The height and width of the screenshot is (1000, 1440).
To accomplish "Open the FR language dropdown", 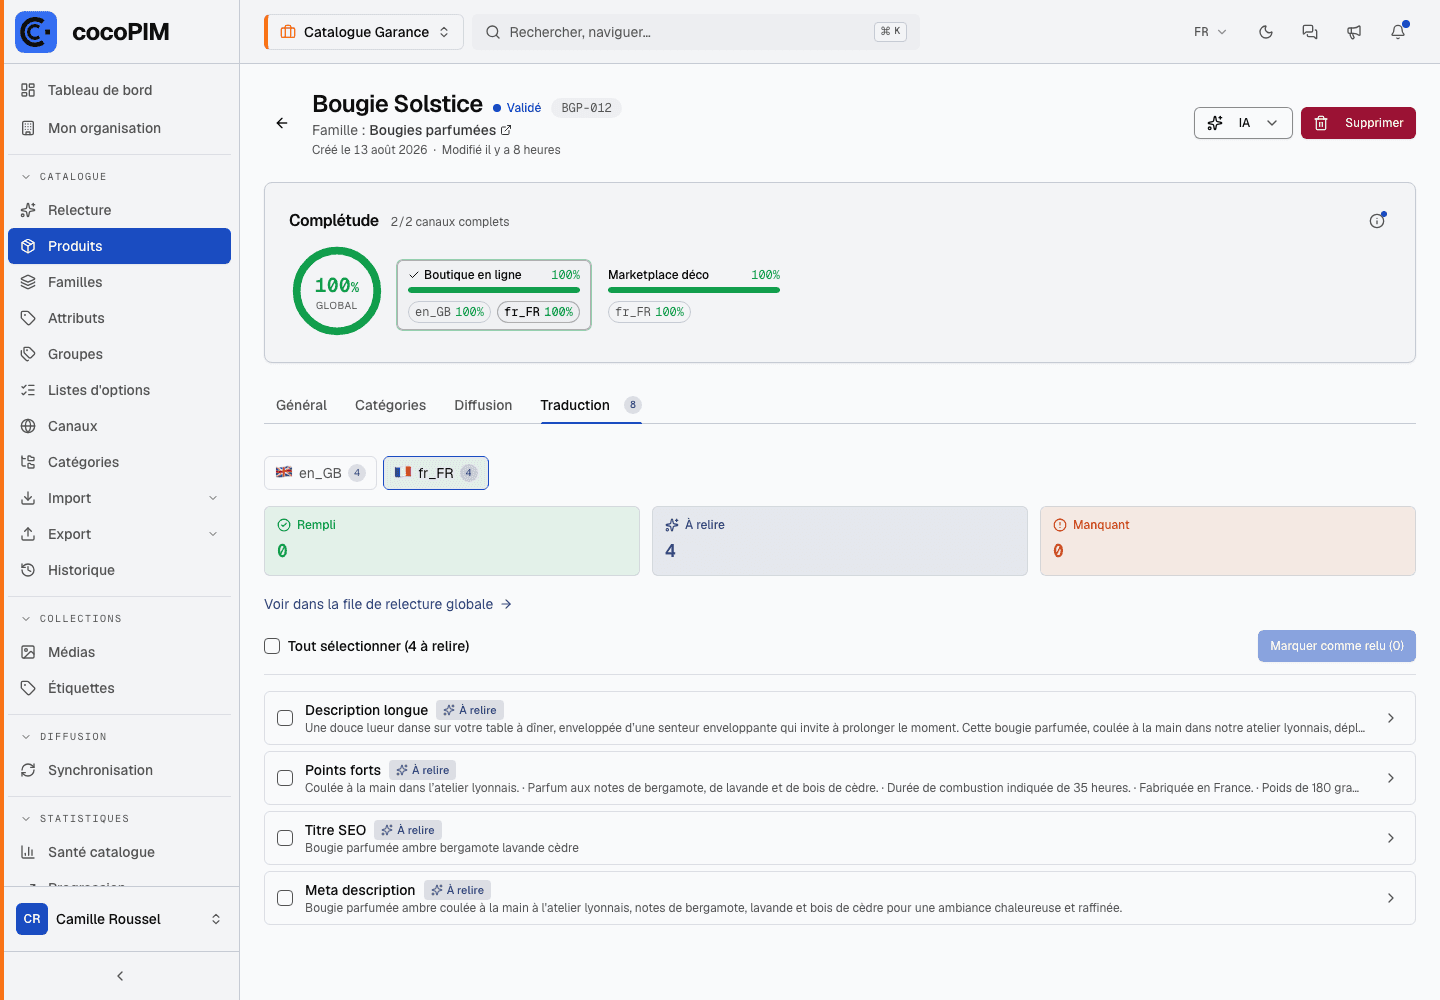I will (1210, 32).
